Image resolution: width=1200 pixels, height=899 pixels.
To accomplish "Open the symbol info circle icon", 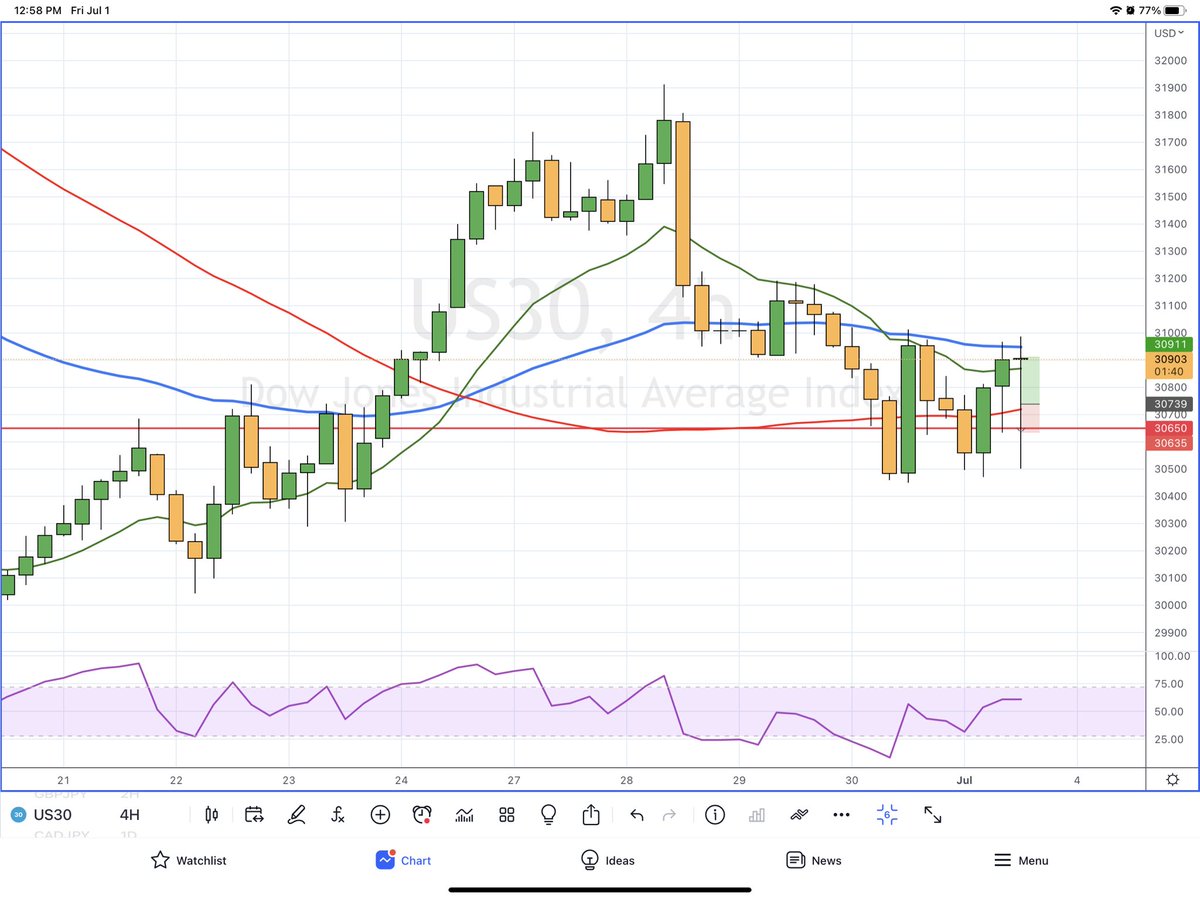I will pyautogui.click(x=714, y=815).
